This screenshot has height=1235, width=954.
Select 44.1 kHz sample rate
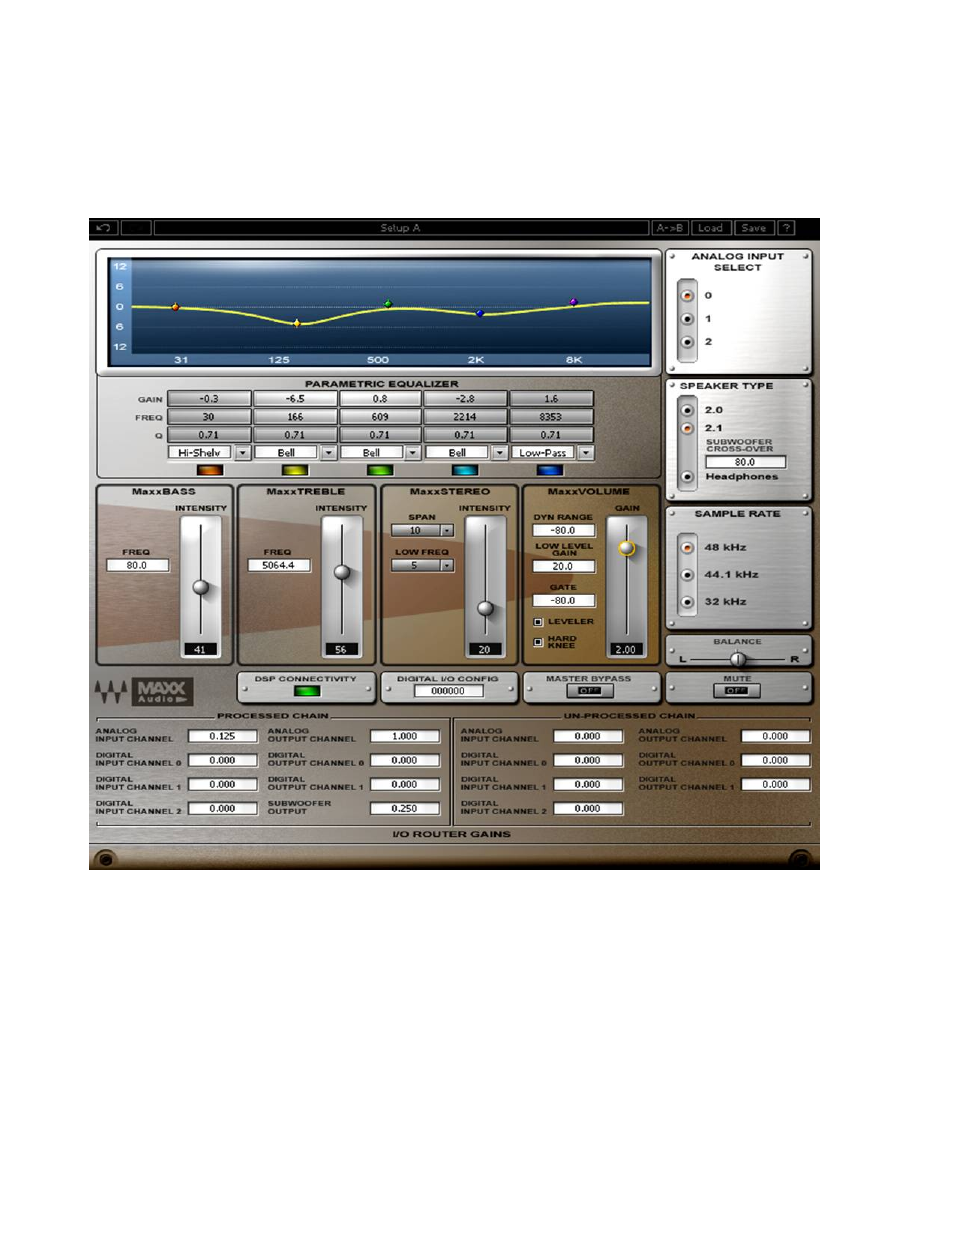687,575
